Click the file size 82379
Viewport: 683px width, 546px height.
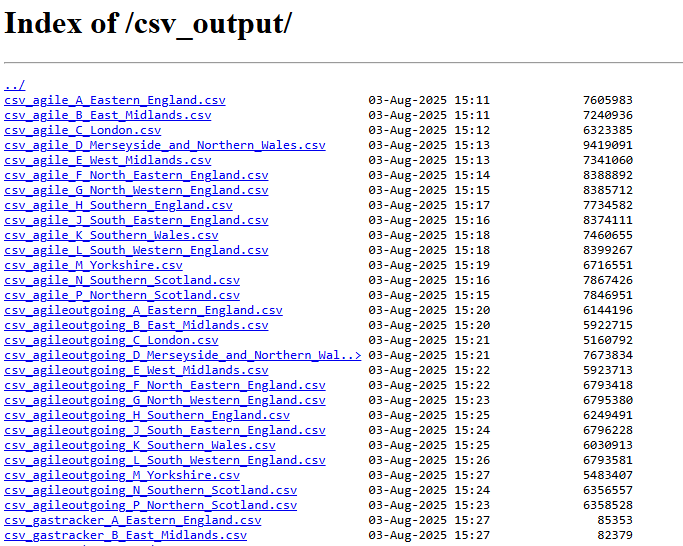[615, 536]
